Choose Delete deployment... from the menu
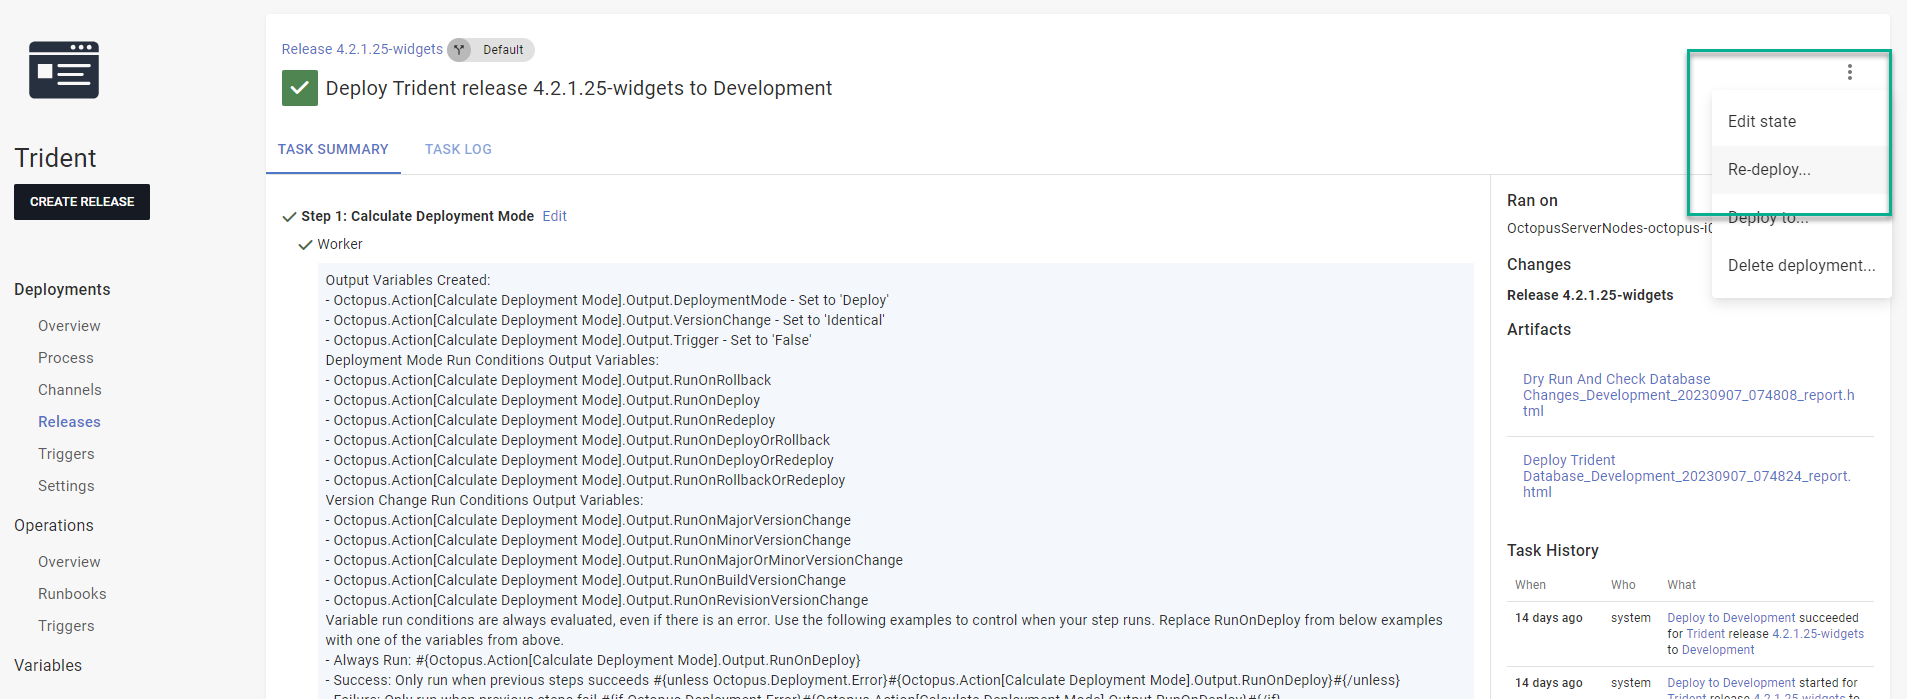 coord(1801,265)
